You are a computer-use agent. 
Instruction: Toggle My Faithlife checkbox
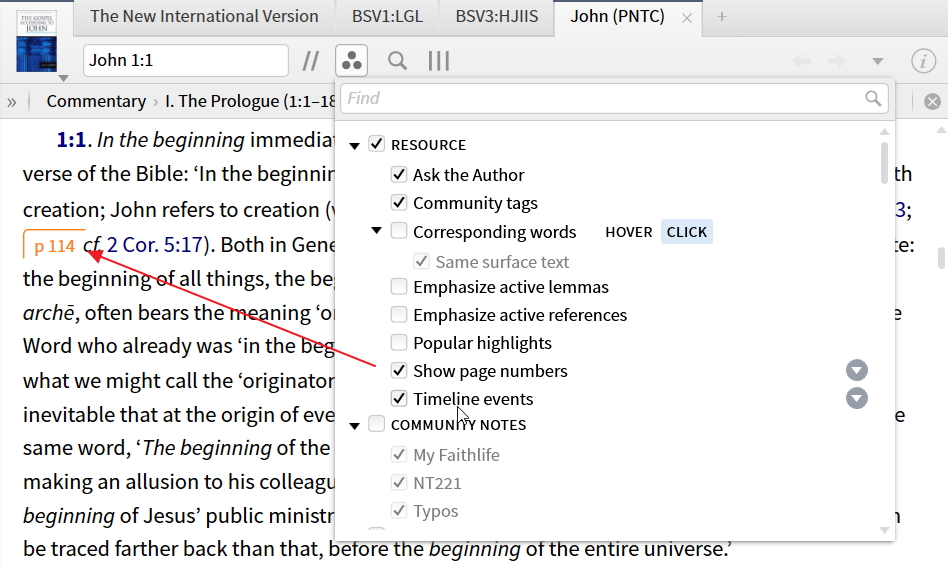pyautogui.click(x=399, y=454)
